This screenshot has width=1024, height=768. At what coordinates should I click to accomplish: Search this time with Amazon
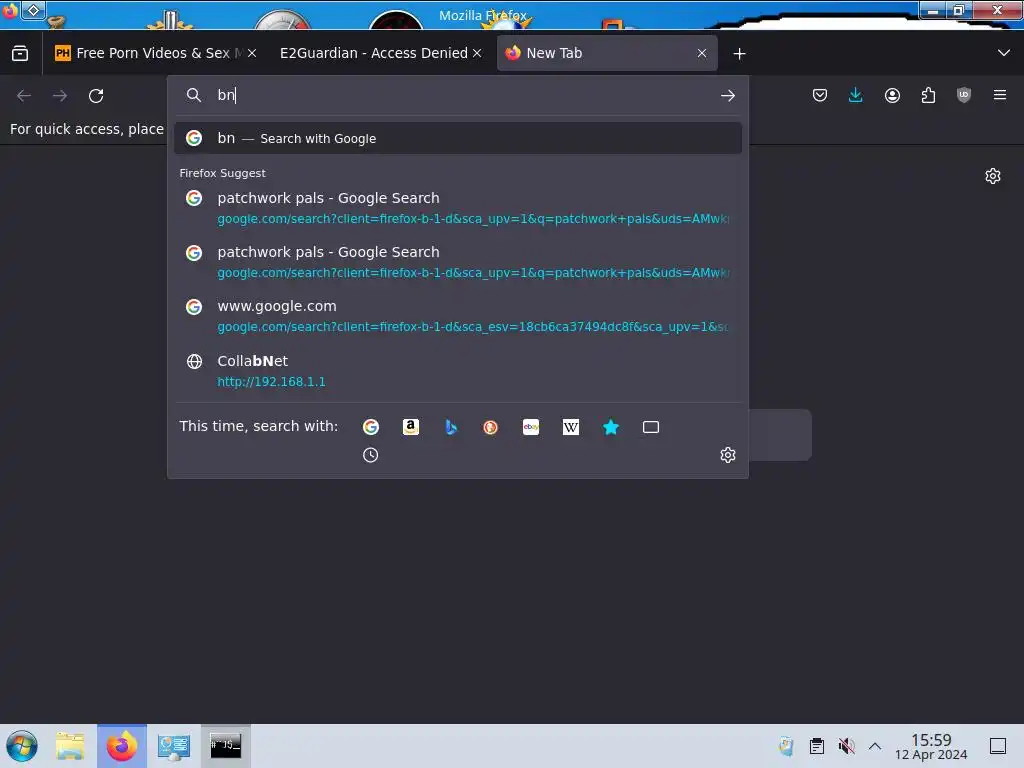[411, 426]
